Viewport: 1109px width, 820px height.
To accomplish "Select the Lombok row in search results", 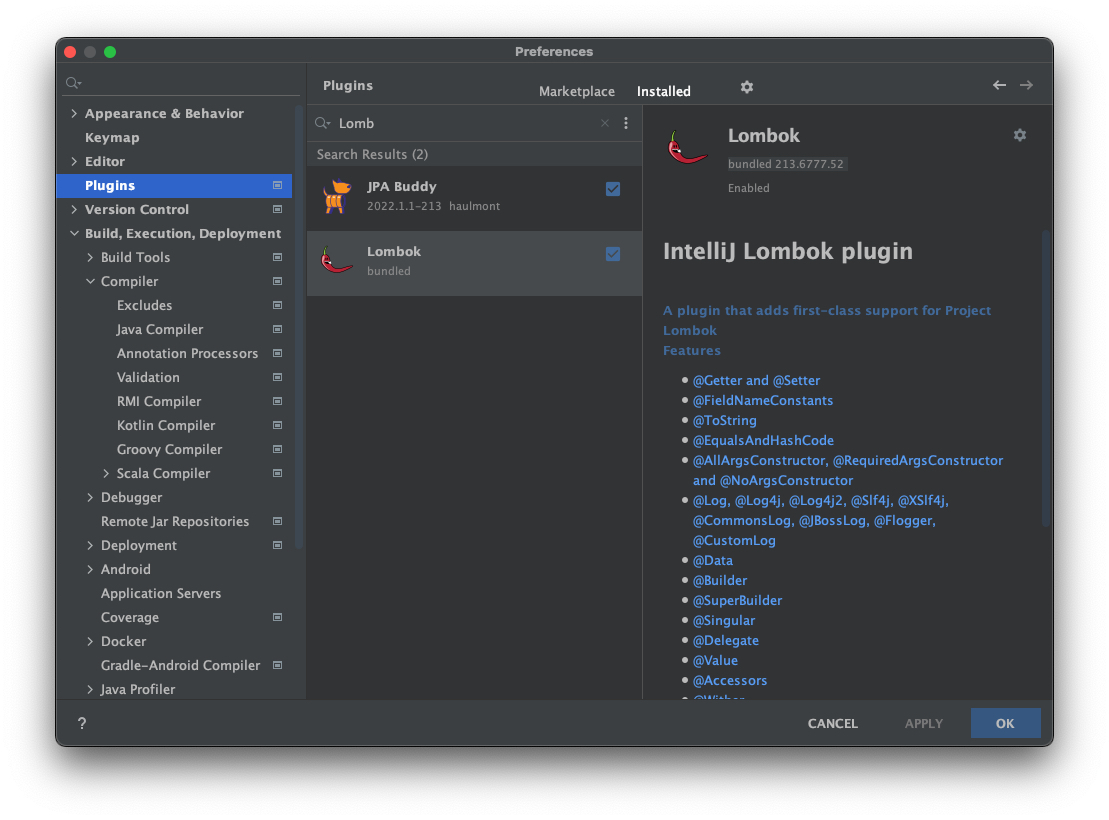I will point(475,263).
